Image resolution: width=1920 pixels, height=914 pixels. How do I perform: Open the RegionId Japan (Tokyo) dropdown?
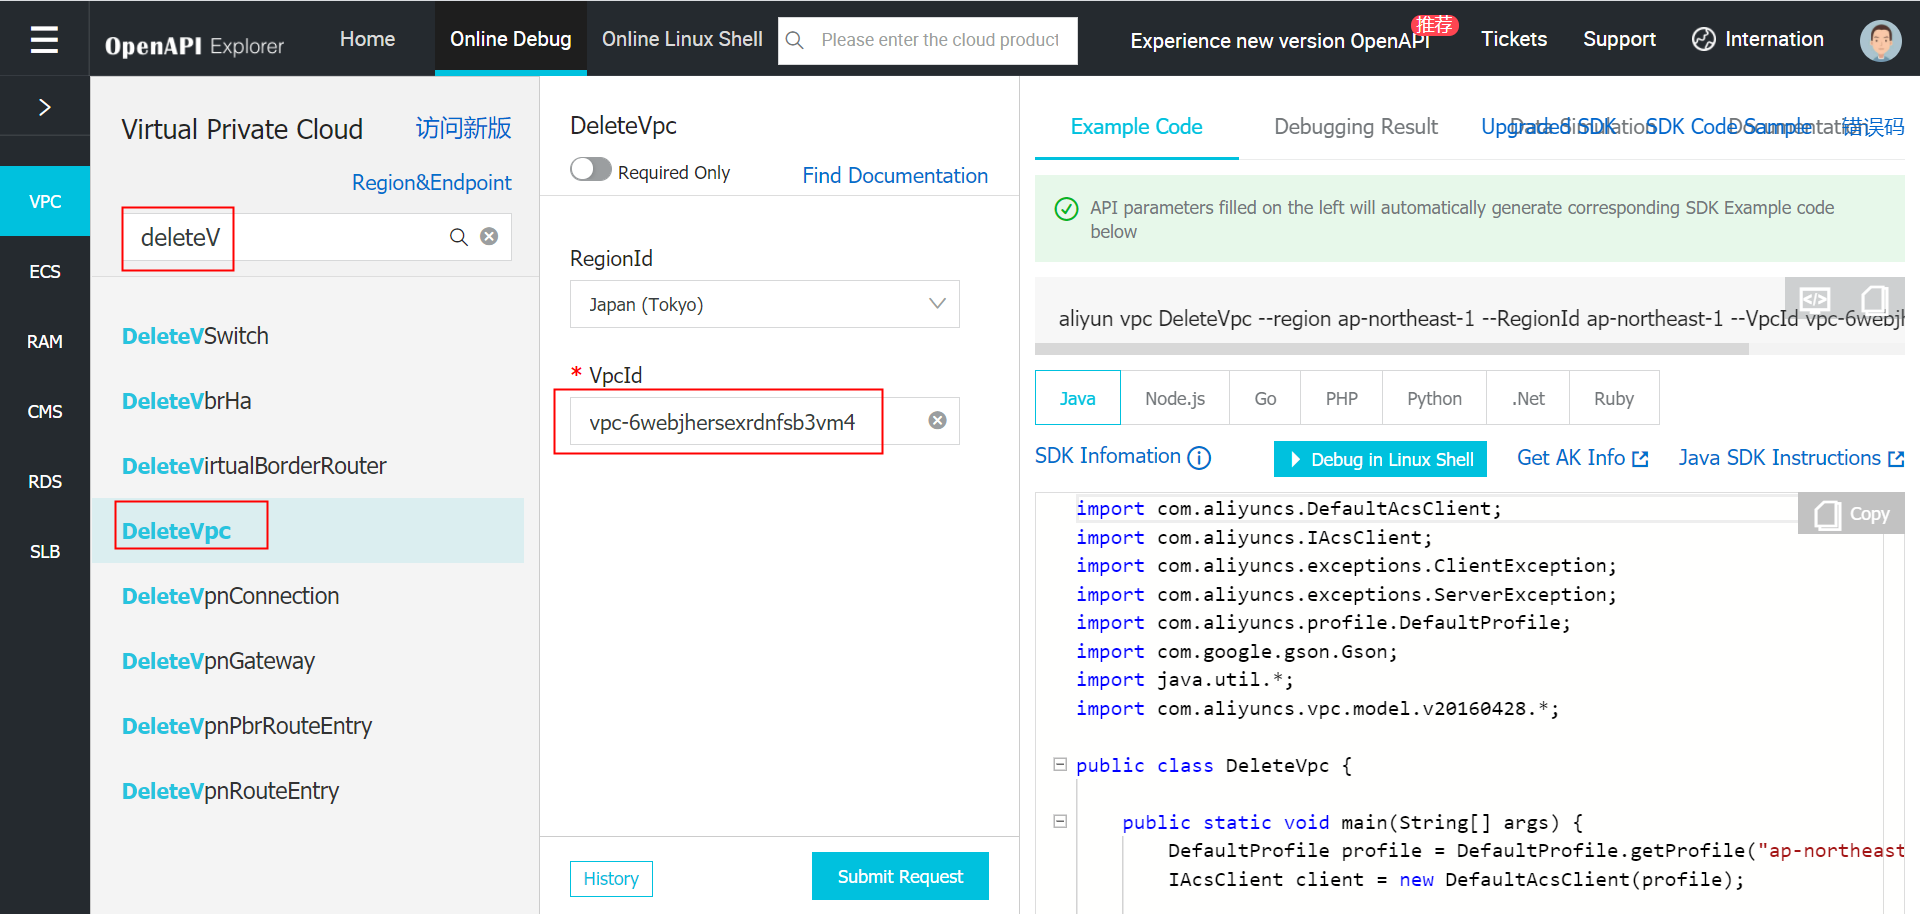point(765,304)
